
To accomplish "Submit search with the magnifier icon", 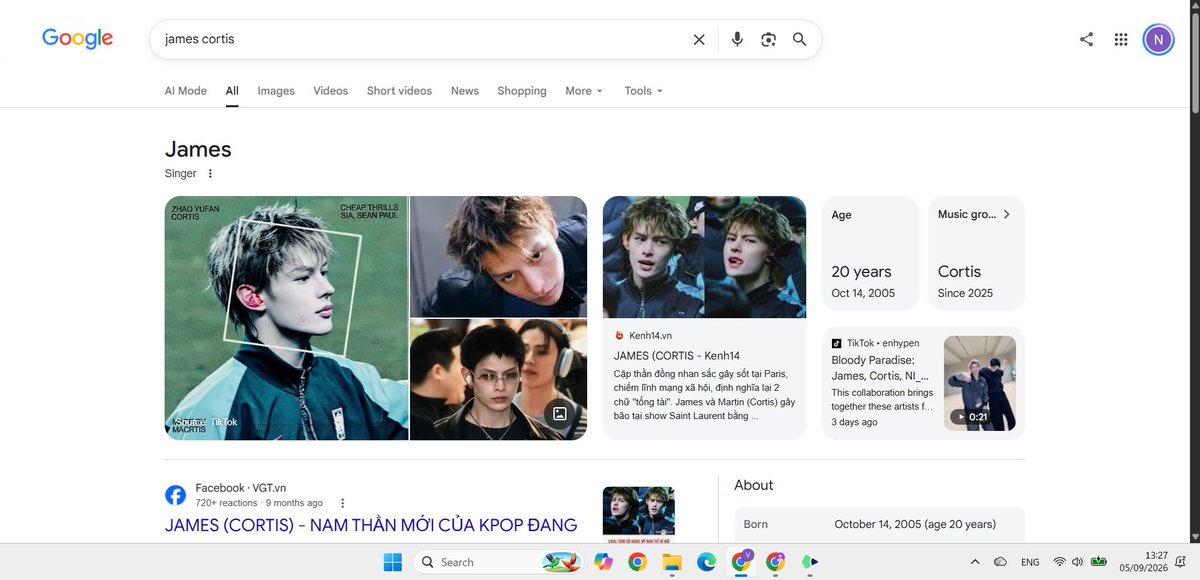I will pyautogui.click(x=799, y=39).
